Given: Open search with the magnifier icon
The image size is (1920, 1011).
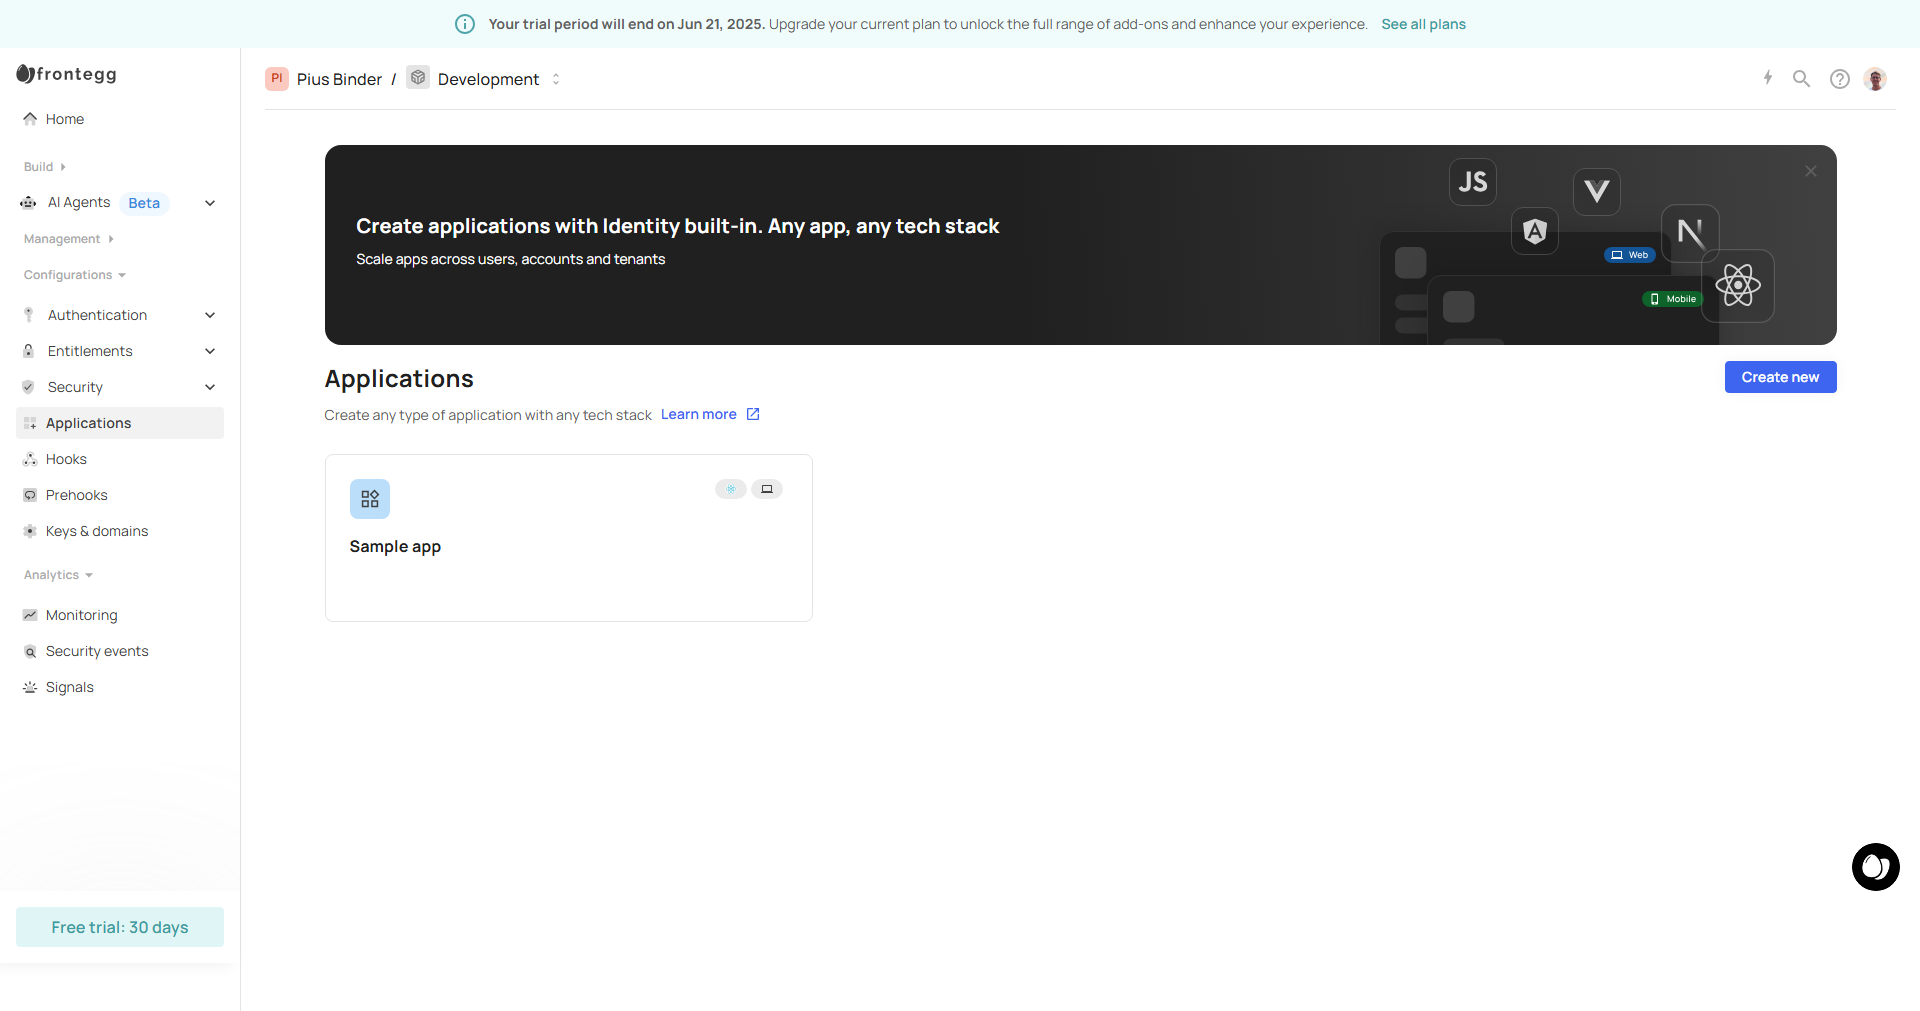Looking at the screenshot, I should point(1801,78).
